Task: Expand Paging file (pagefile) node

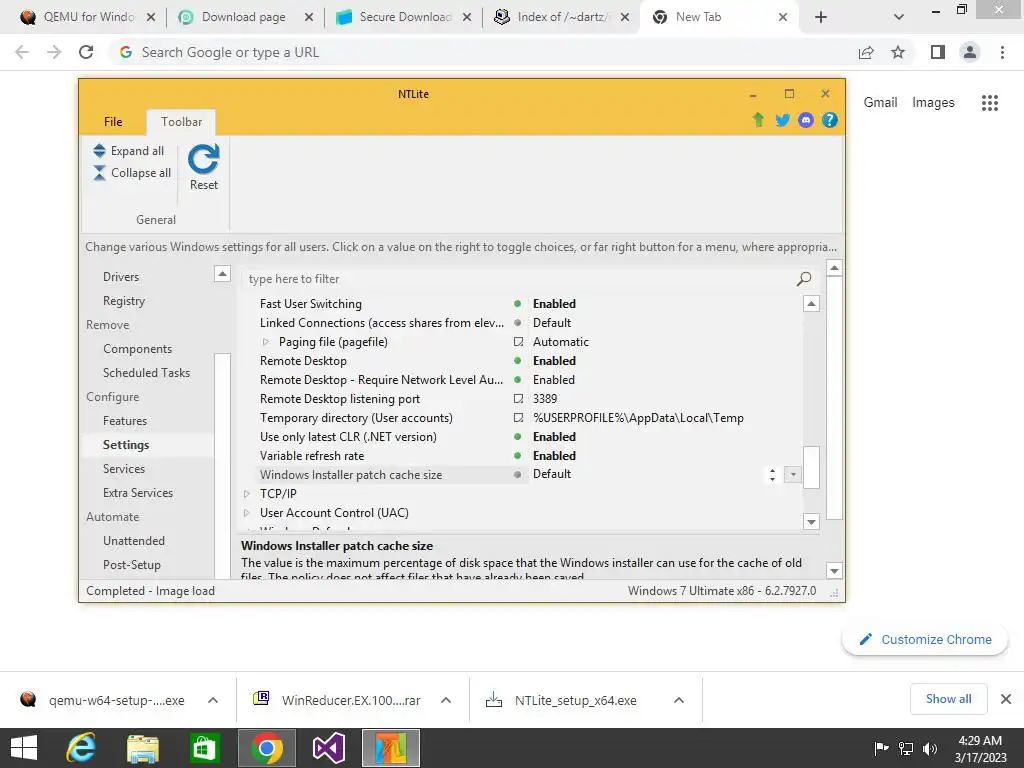Action: 266,342
